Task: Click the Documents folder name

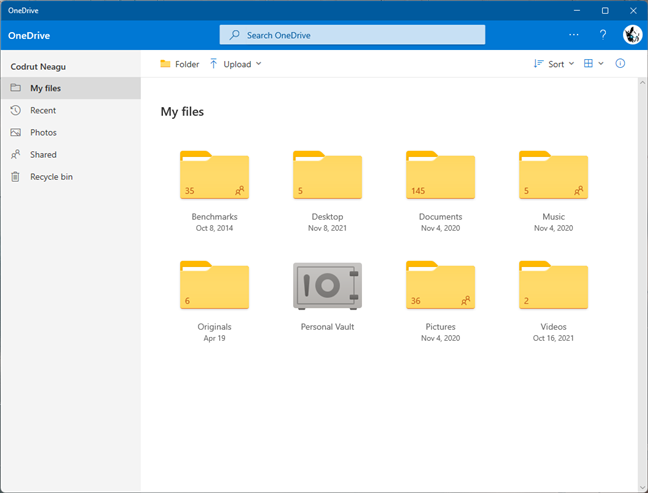Action: pyautogui.click(x=441, y=217)
